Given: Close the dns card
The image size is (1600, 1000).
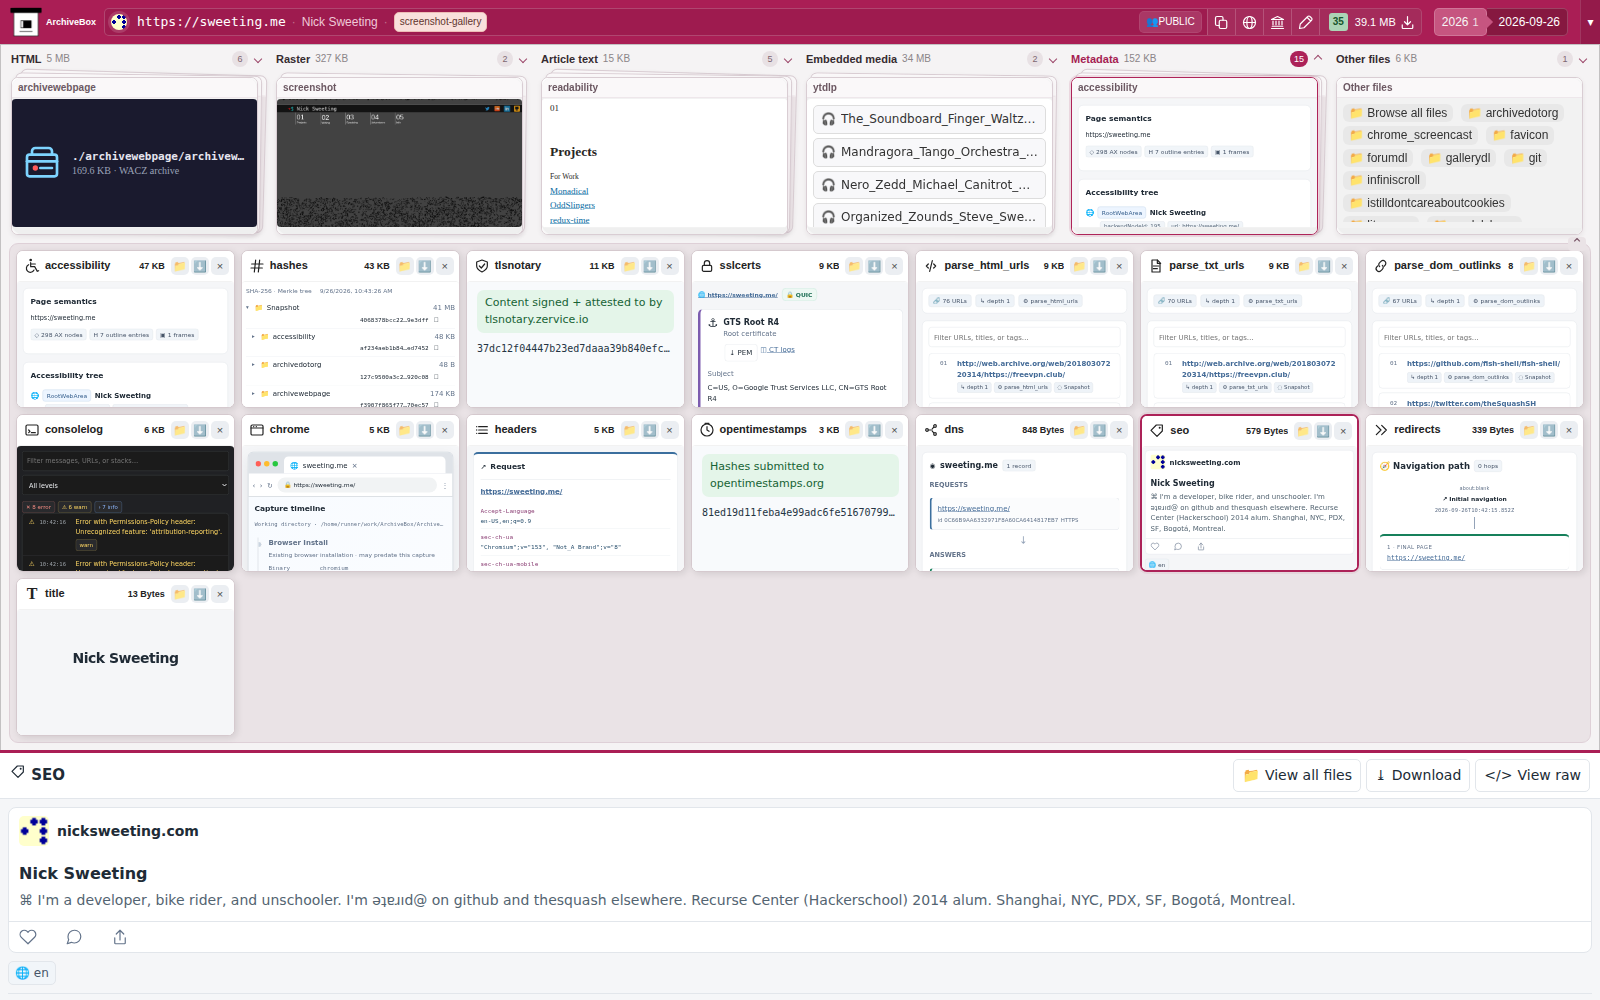Looking at the screenshot, I should (x=1119, y=430).
